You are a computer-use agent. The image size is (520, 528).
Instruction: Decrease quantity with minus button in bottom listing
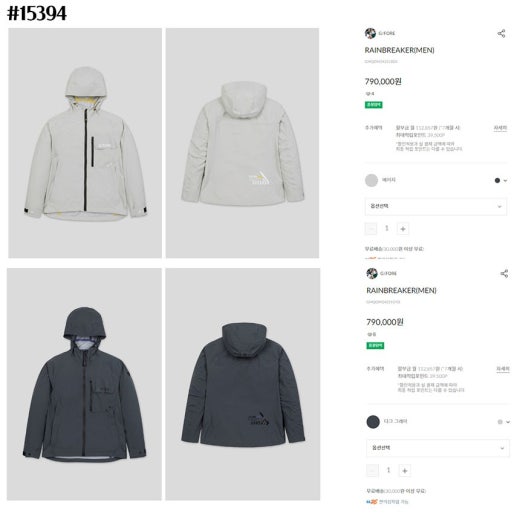click(372, 470)
